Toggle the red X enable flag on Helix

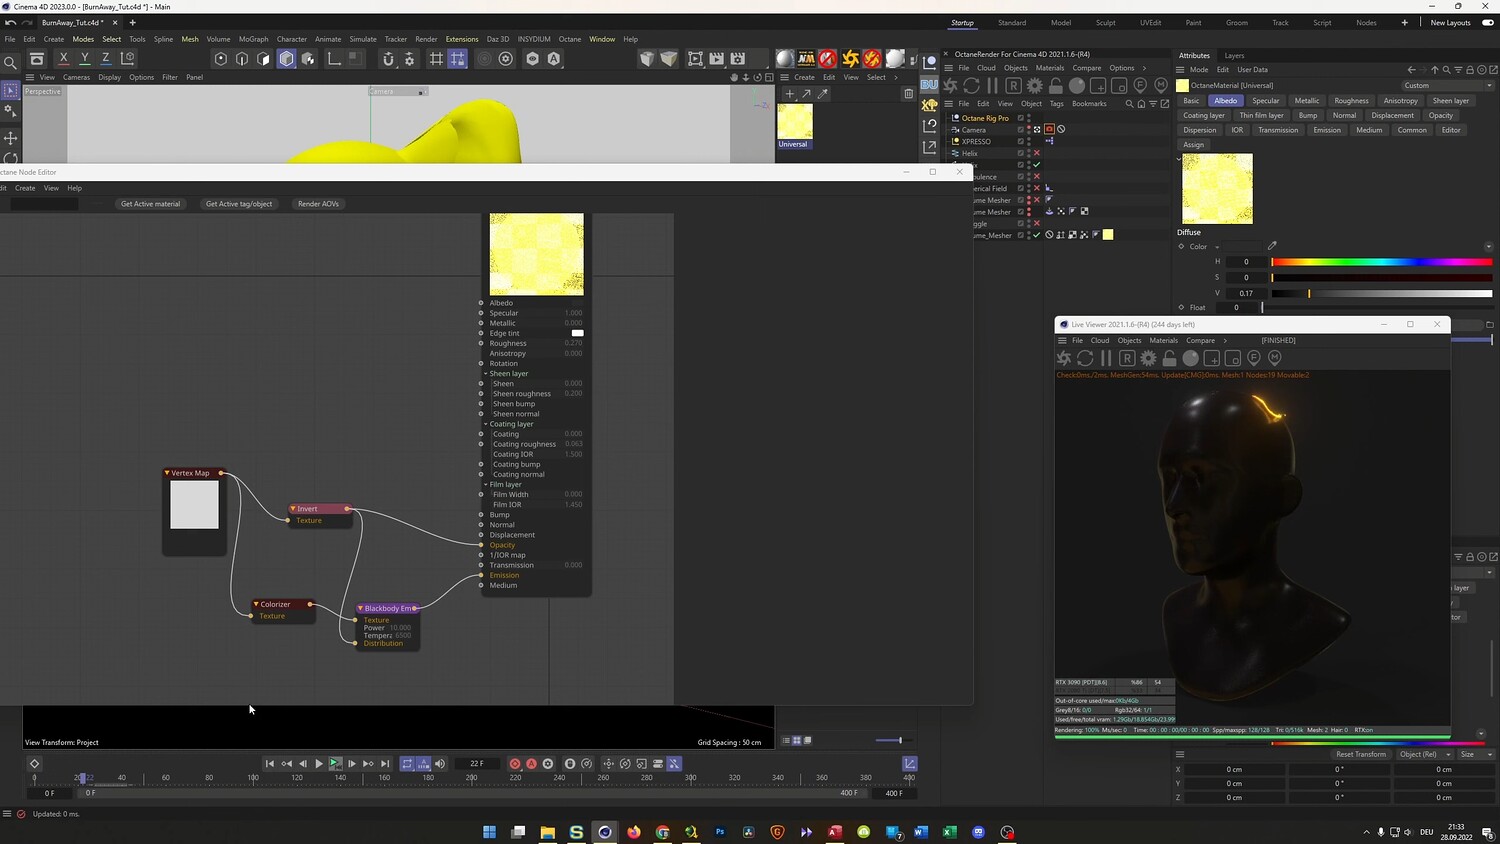(x=1037, y=153)
